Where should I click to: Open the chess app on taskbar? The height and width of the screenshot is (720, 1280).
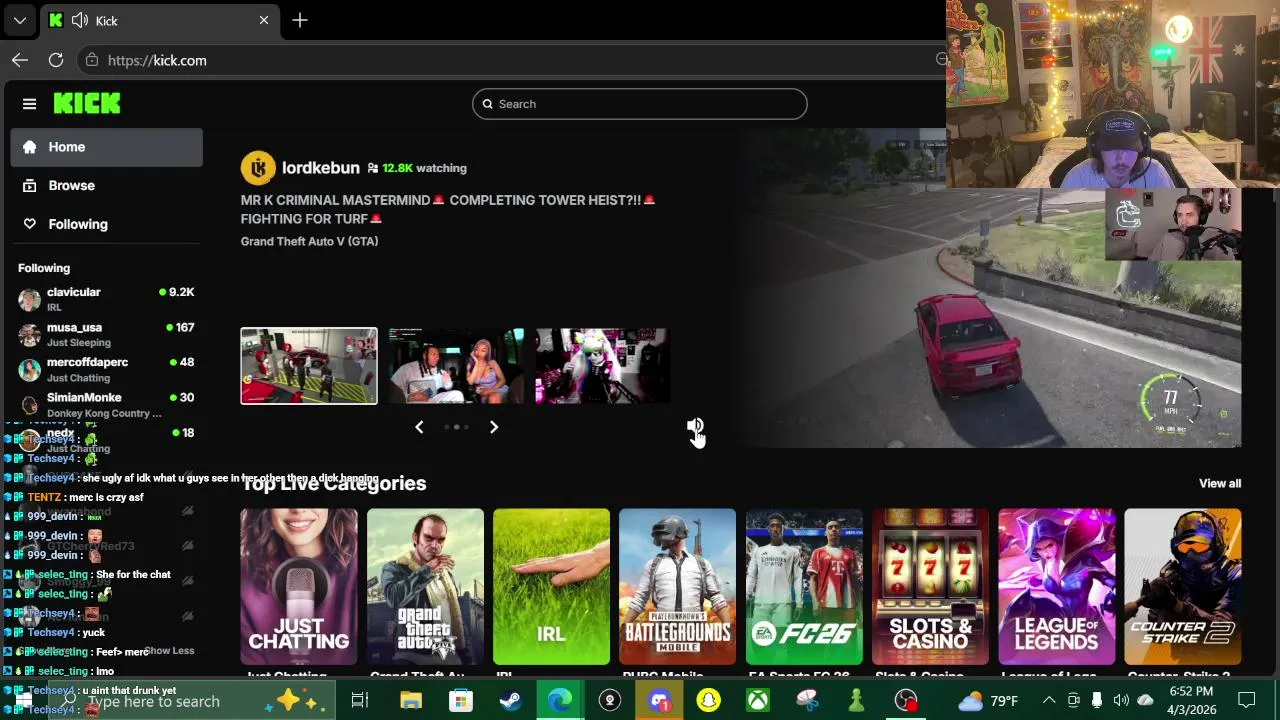pyautogui.click(x=856, y=701)
